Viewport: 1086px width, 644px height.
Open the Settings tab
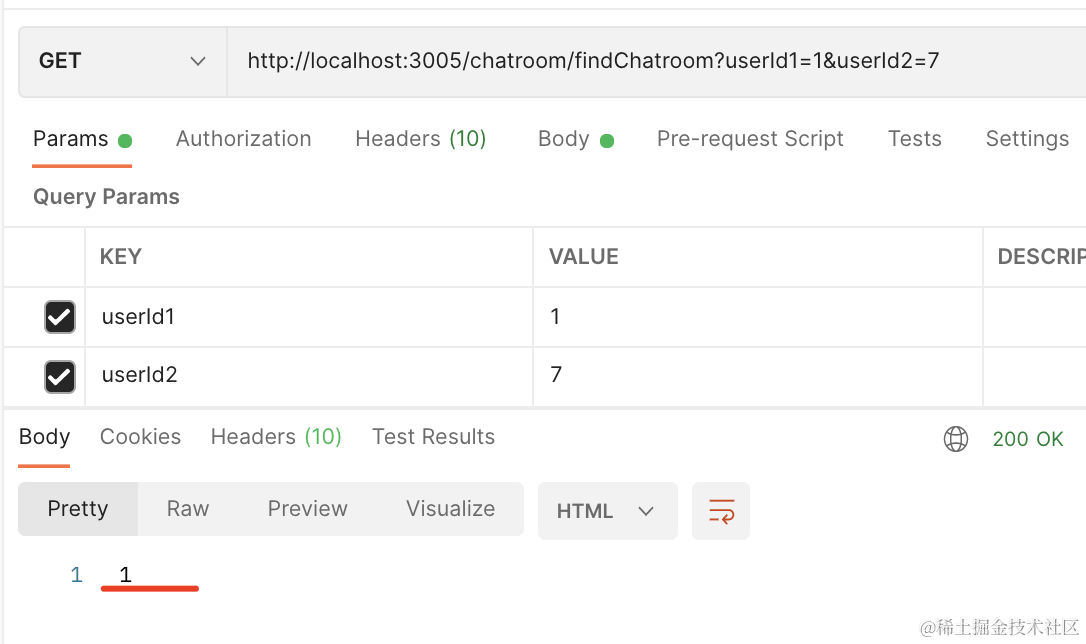[x=1027, y=139]
